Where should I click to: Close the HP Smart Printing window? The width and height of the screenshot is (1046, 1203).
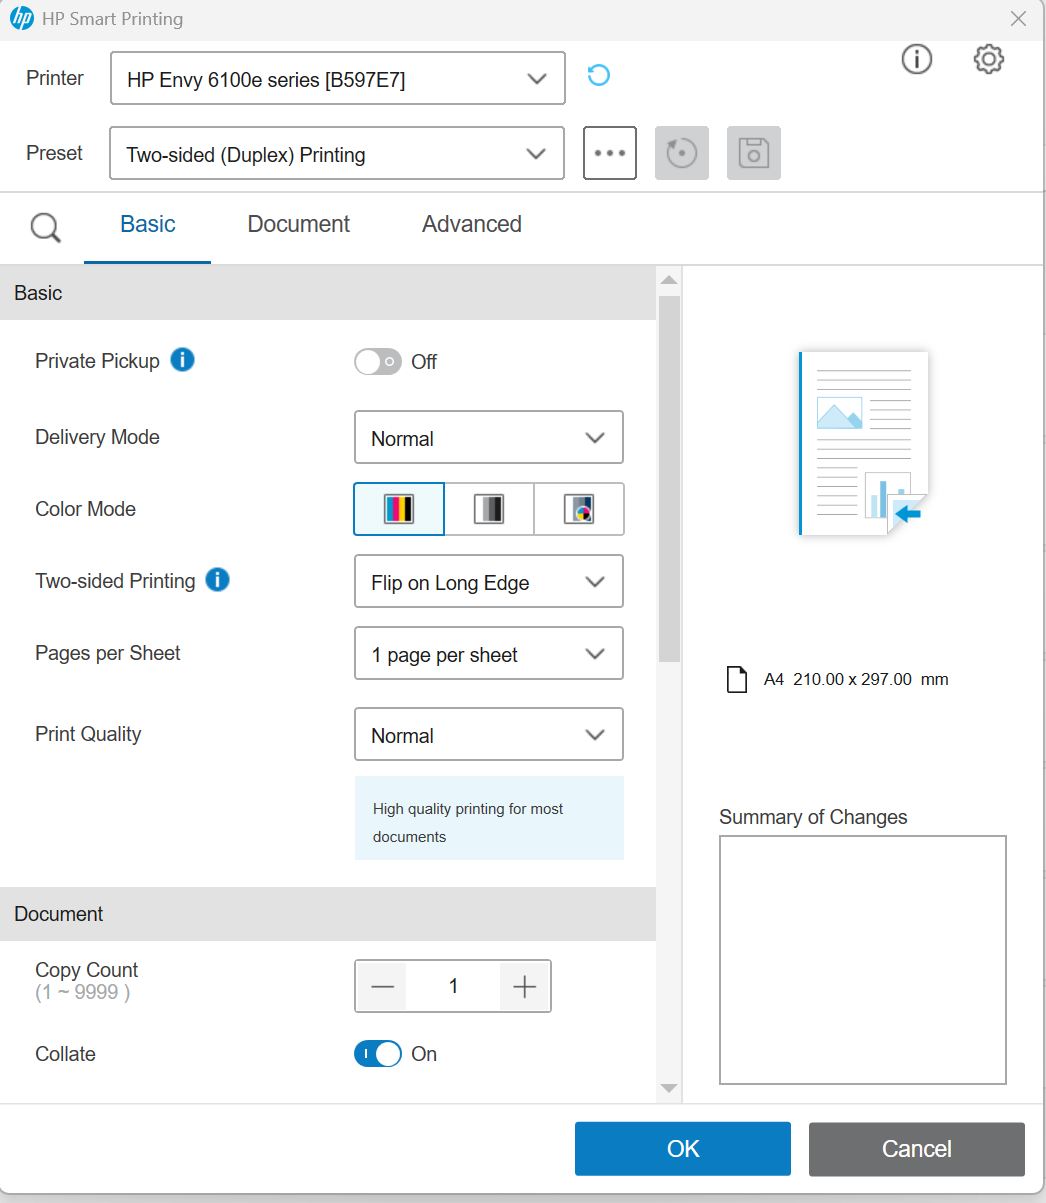[1018, 19]
